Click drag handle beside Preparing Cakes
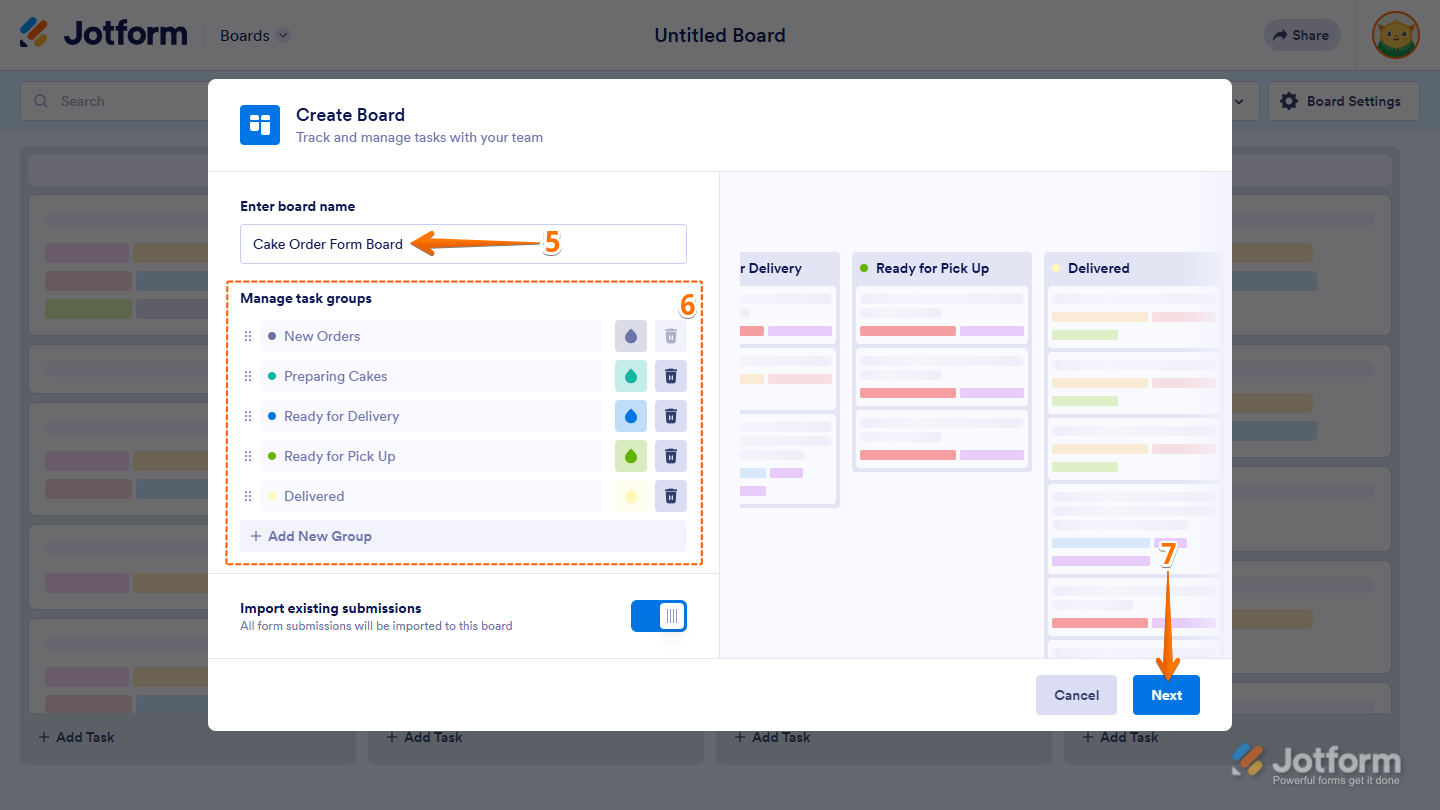 (x=248, y=376)
